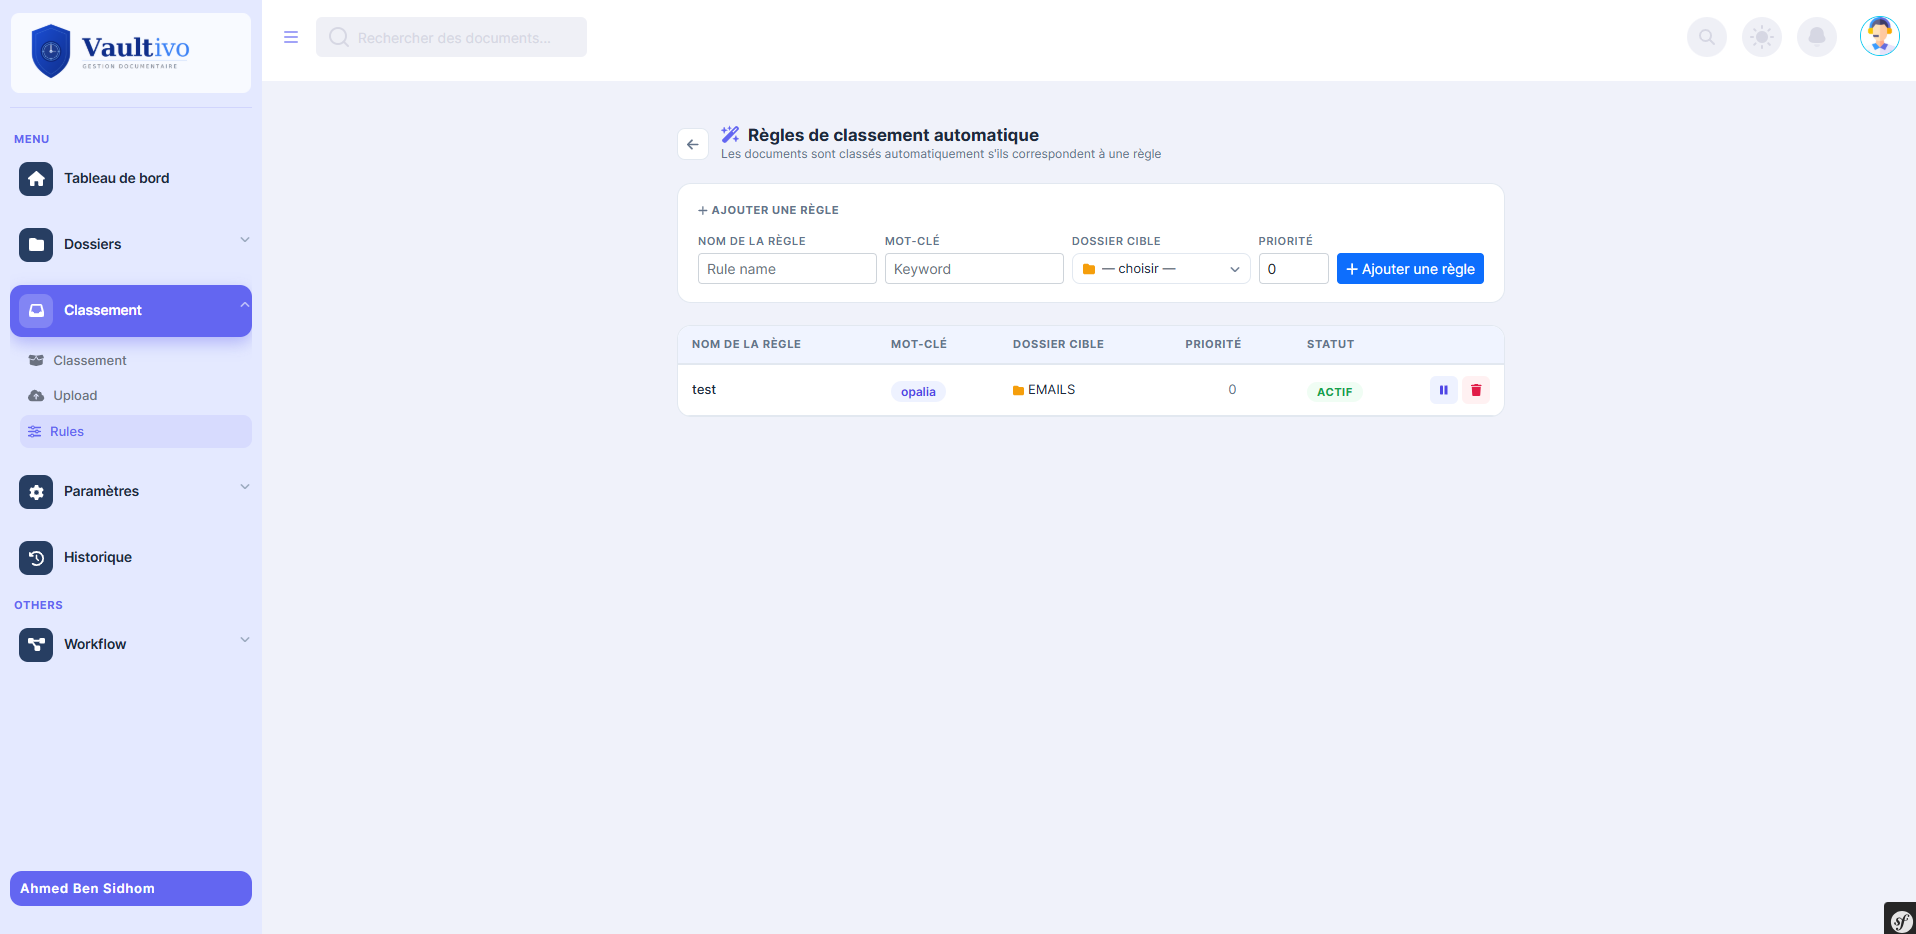The width and height of the screenshot is (1916, 934).
Task: Select the Rules submenu item
Action: [136, 432]
